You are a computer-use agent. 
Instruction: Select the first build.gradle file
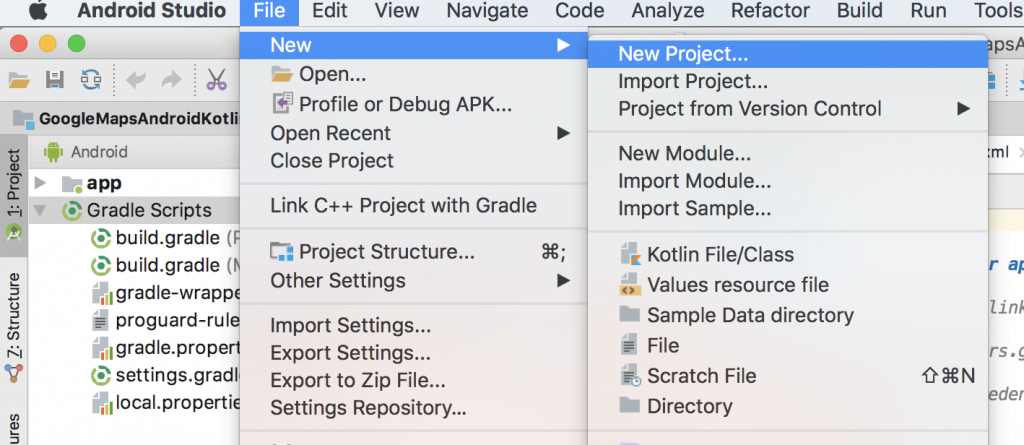[x=167, y=239]
